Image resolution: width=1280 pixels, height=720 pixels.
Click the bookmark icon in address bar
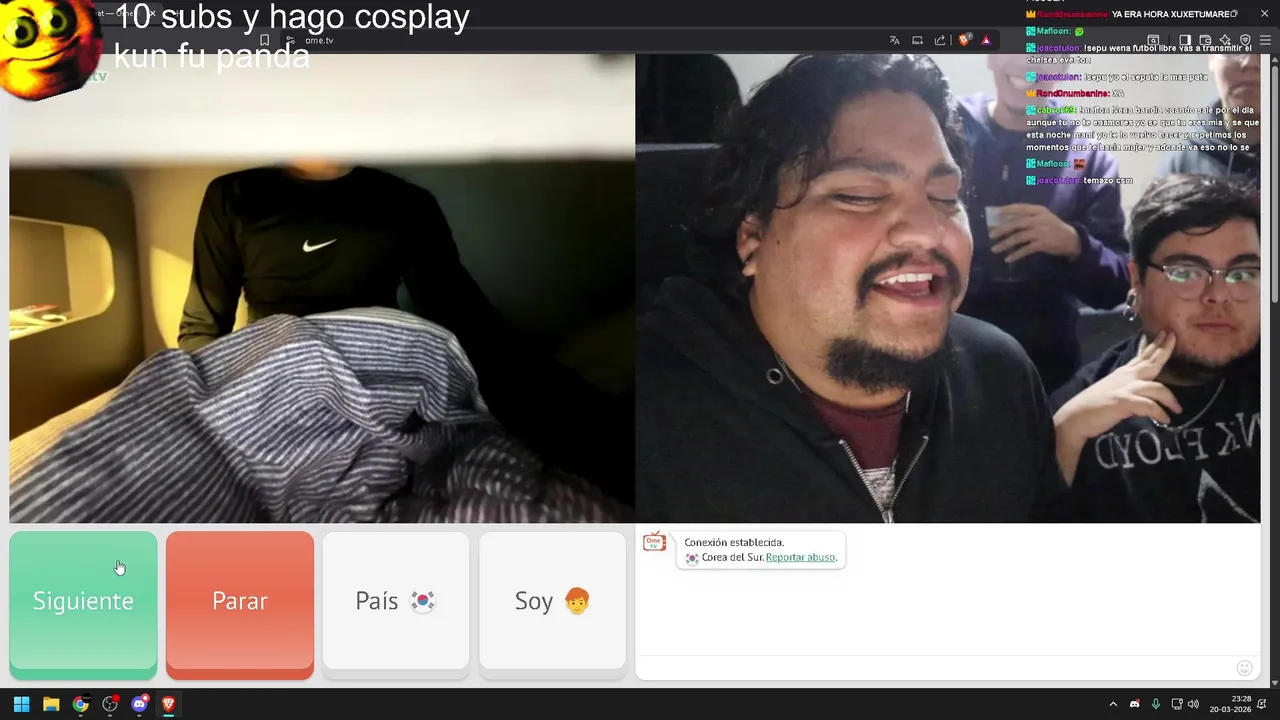pyautogui.click(x=265, y=40)
